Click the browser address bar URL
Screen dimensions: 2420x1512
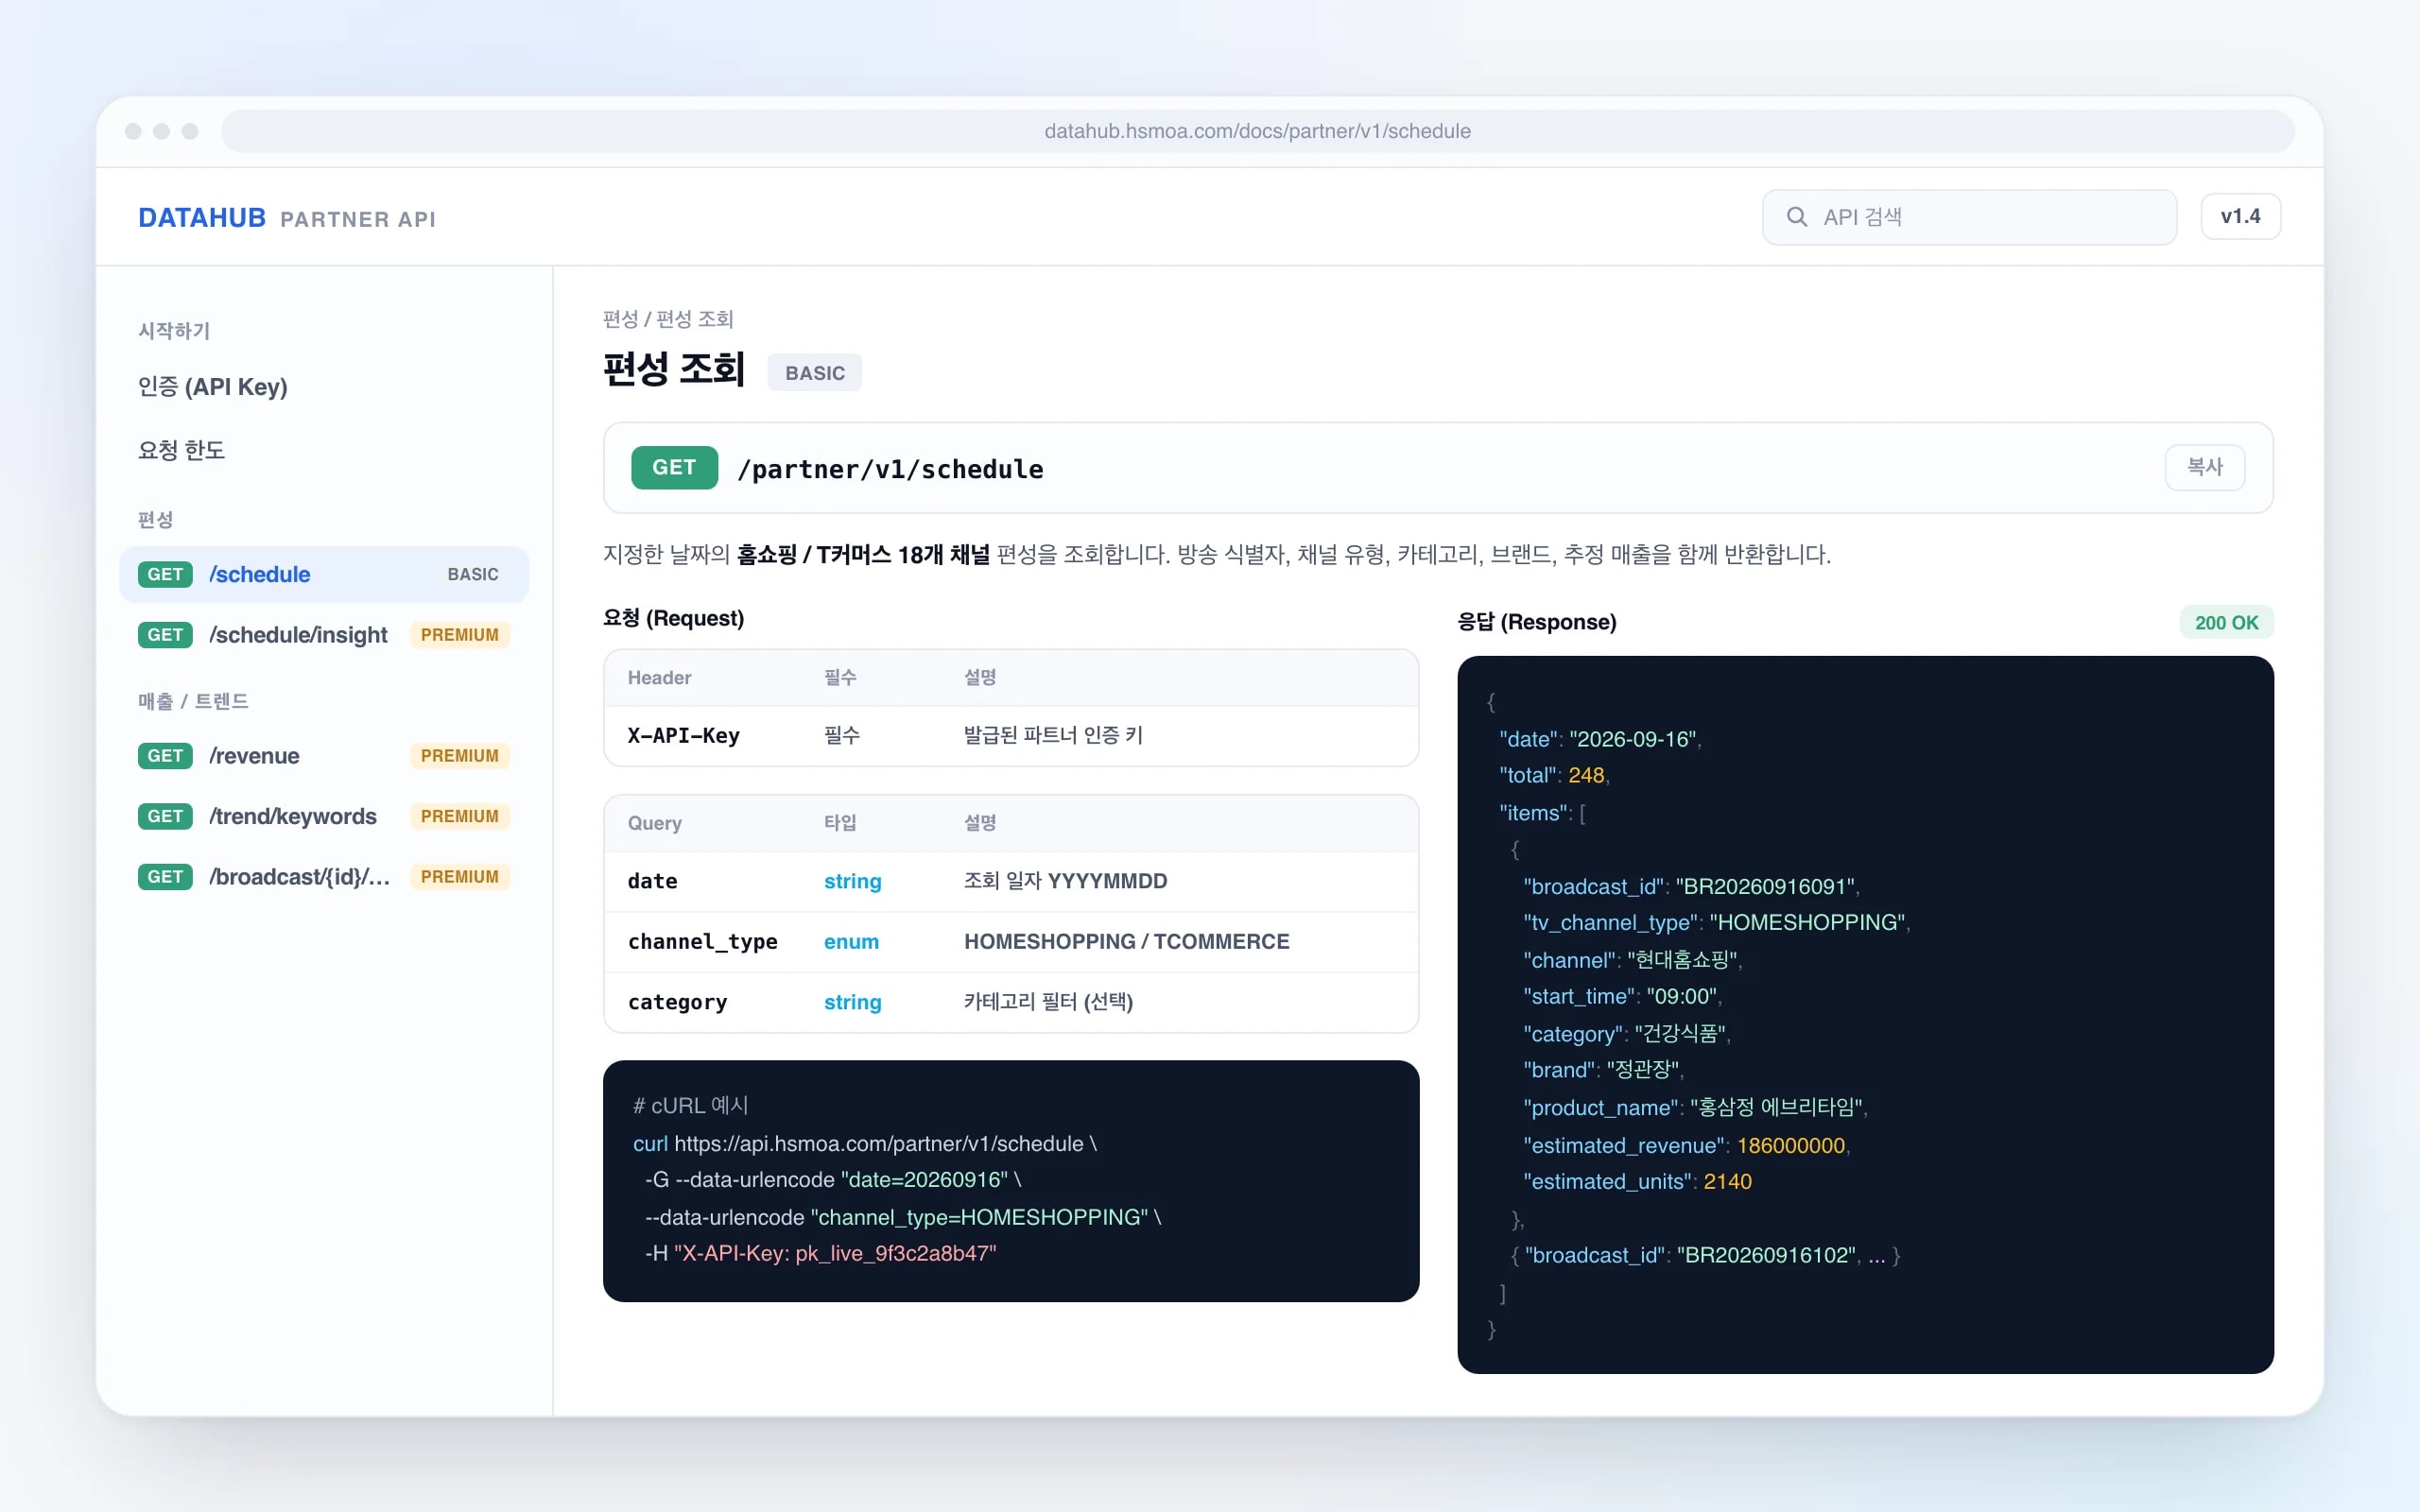coord(1257,131)
